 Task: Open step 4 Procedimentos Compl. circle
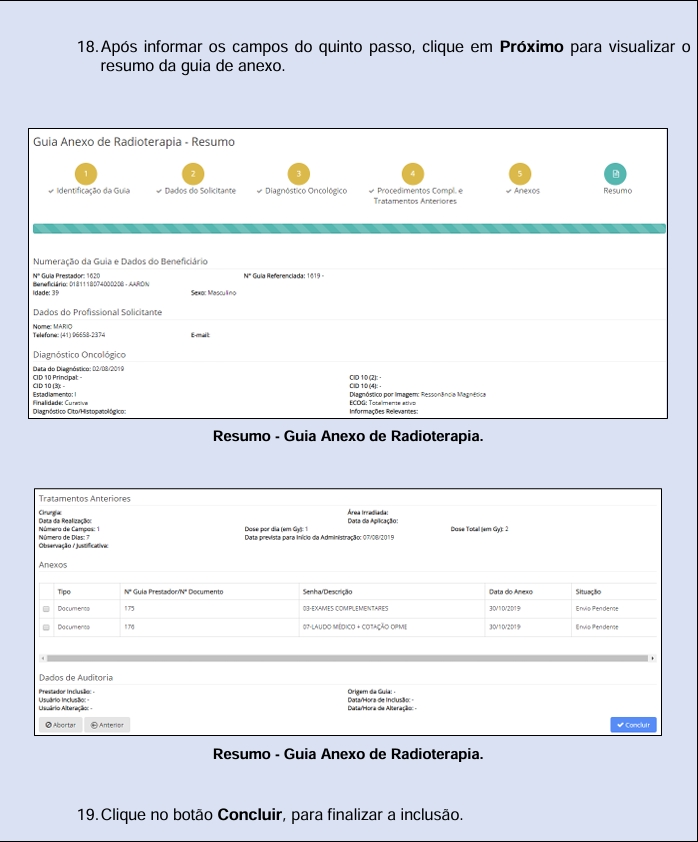tap(412, 174)
